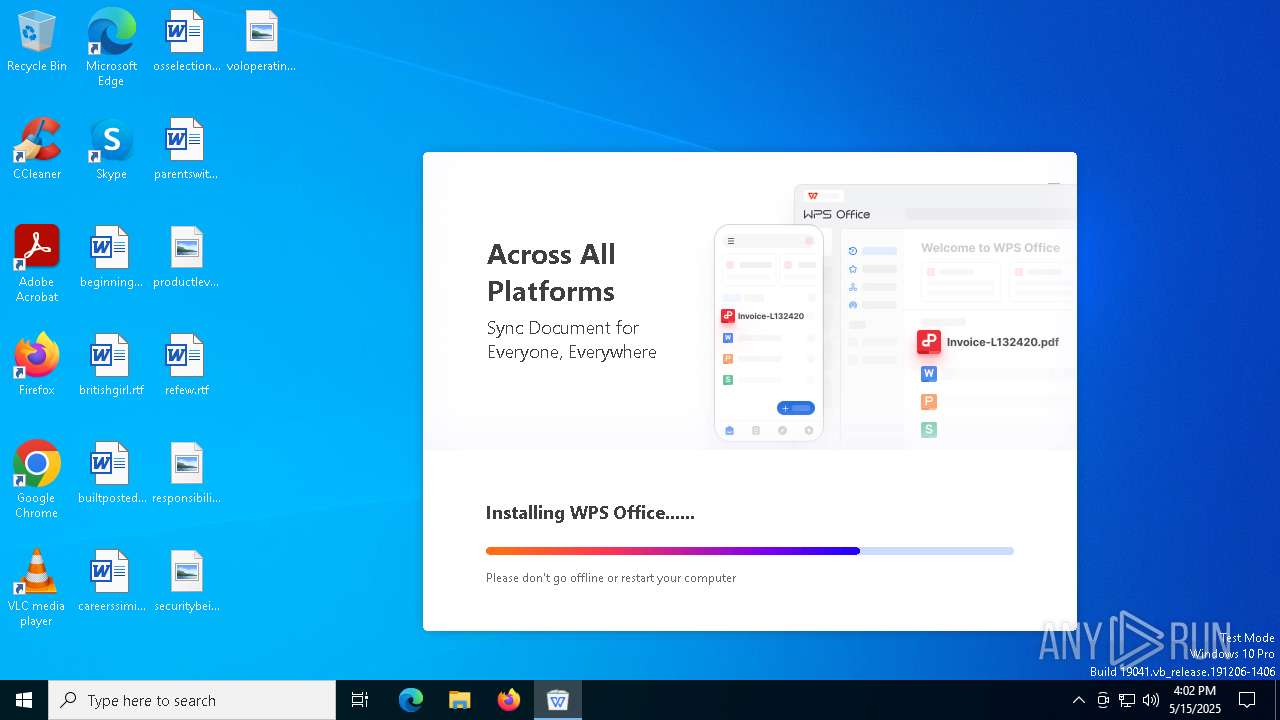Screen dimensions: 1280x720
Task: Select the careerssimi Word document icon
Action: pos(111,580)
